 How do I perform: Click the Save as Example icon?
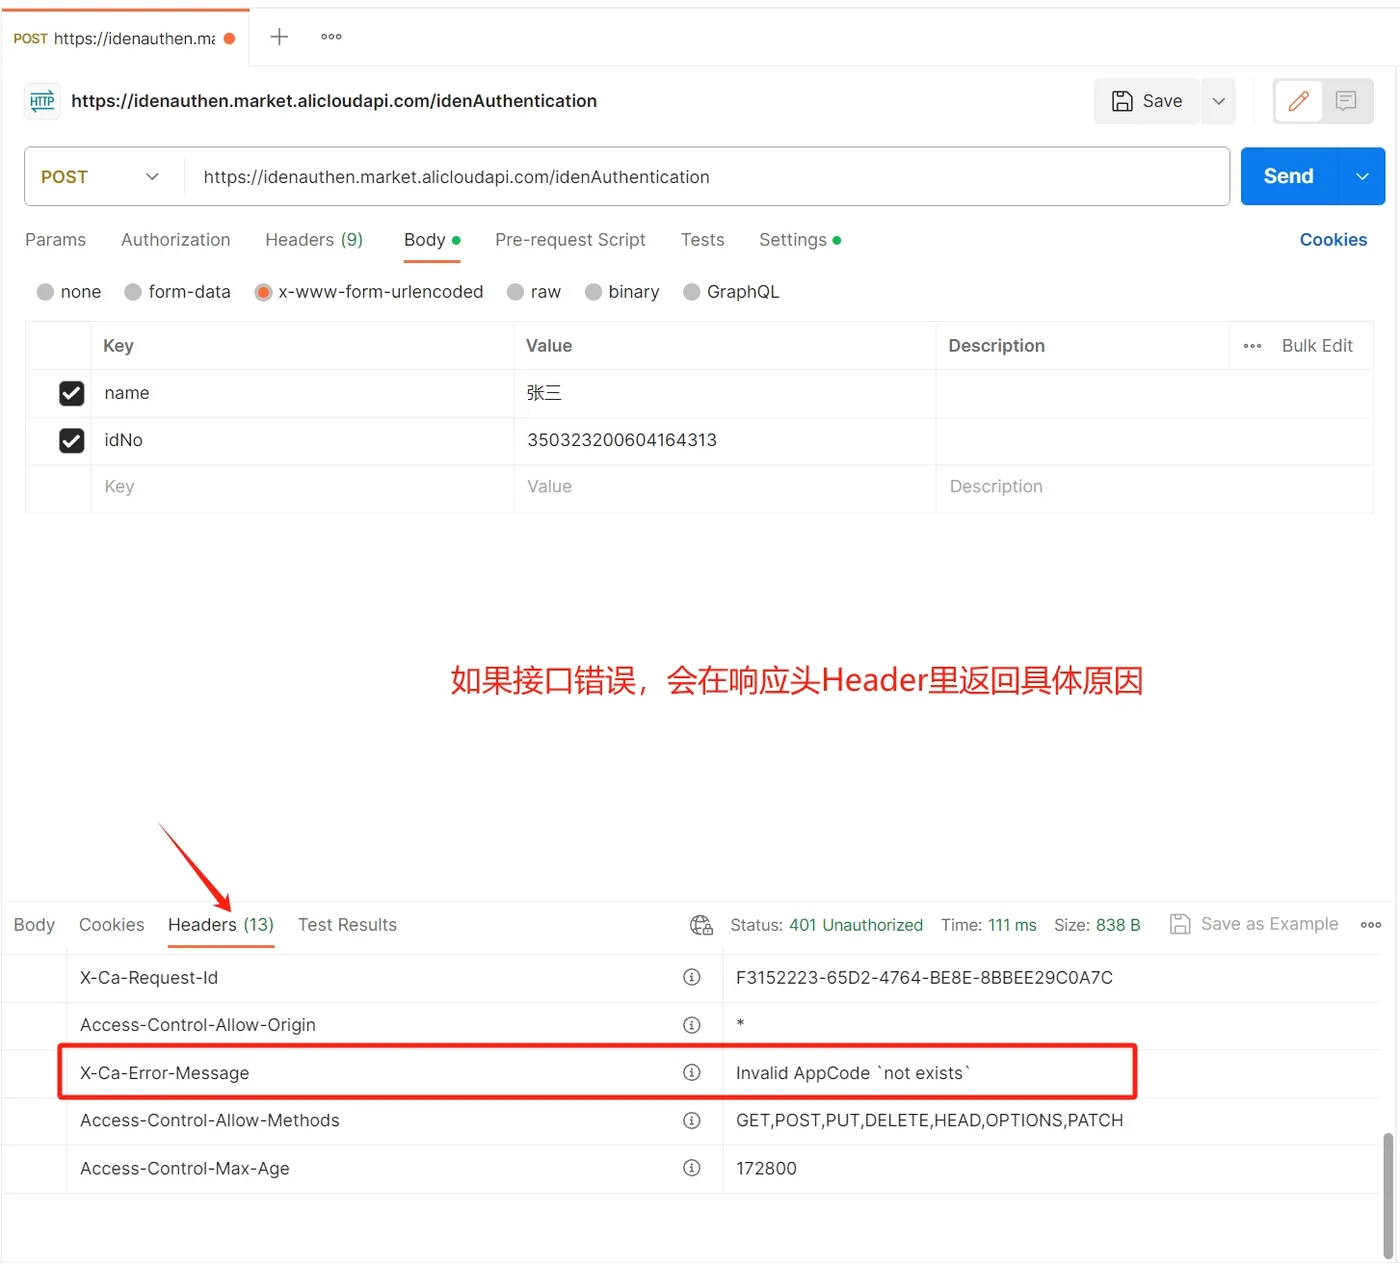pyautogui.click(x=1180, y=924)
